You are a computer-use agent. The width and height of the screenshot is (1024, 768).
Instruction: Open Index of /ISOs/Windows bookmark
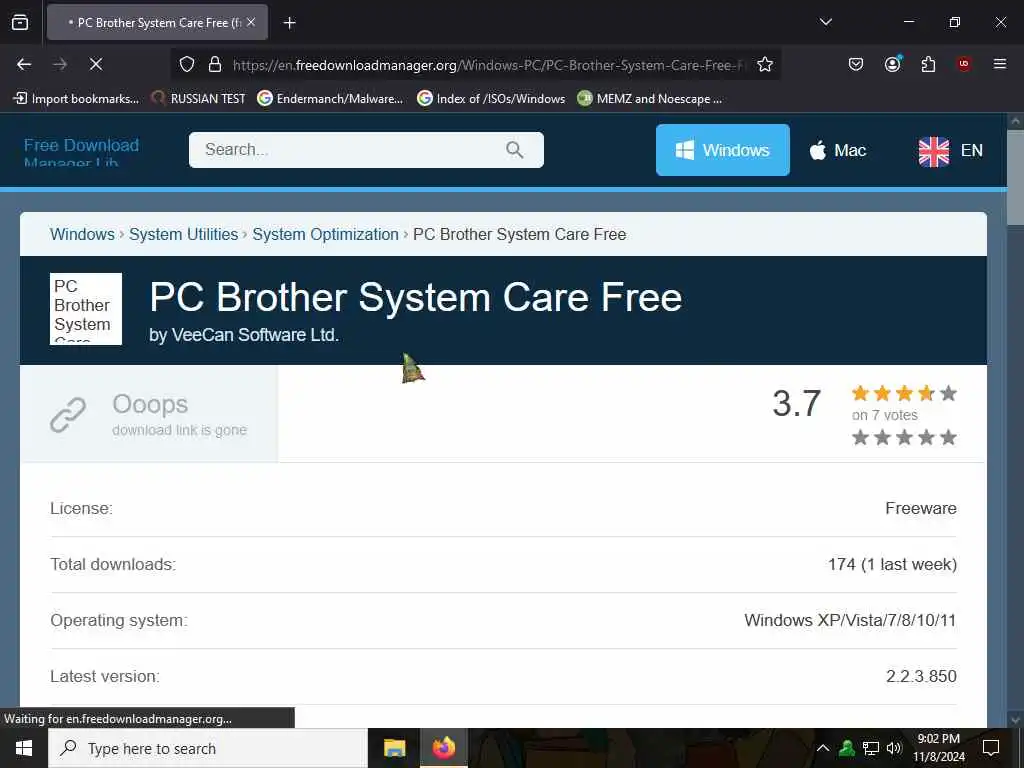491,99
